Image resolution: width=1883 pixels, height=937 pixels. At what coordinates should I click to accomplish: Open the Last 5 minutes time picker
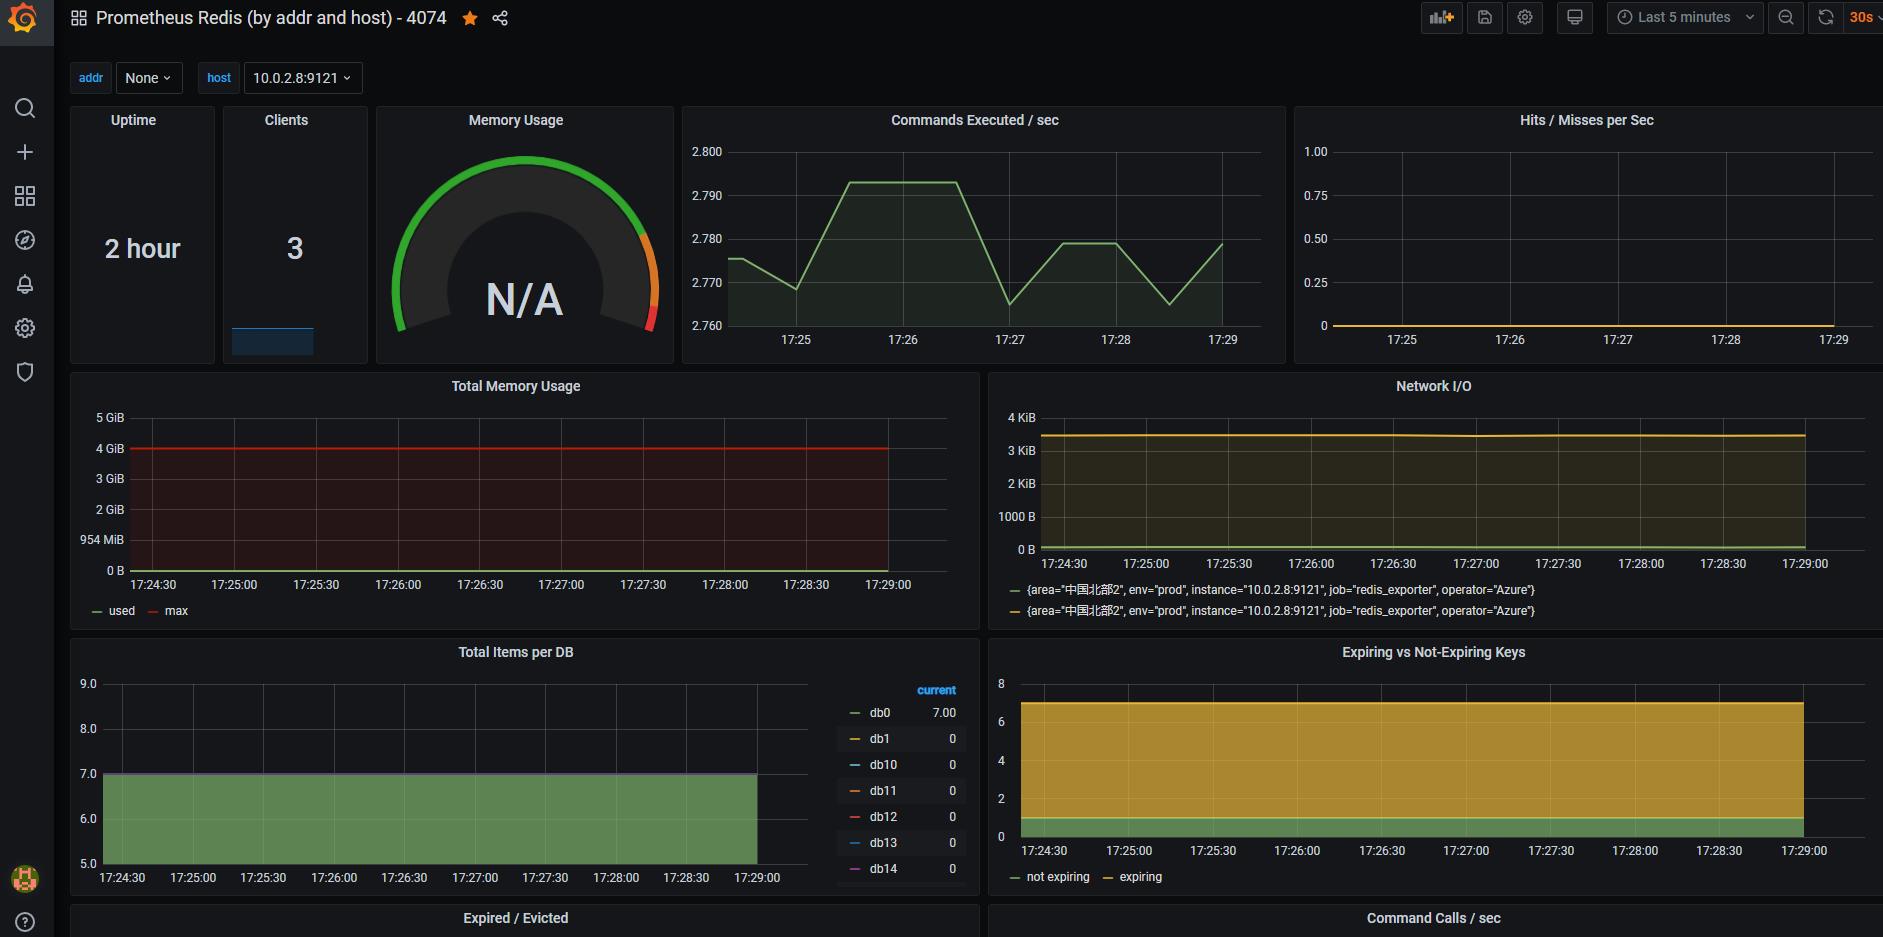[1685, 18]
